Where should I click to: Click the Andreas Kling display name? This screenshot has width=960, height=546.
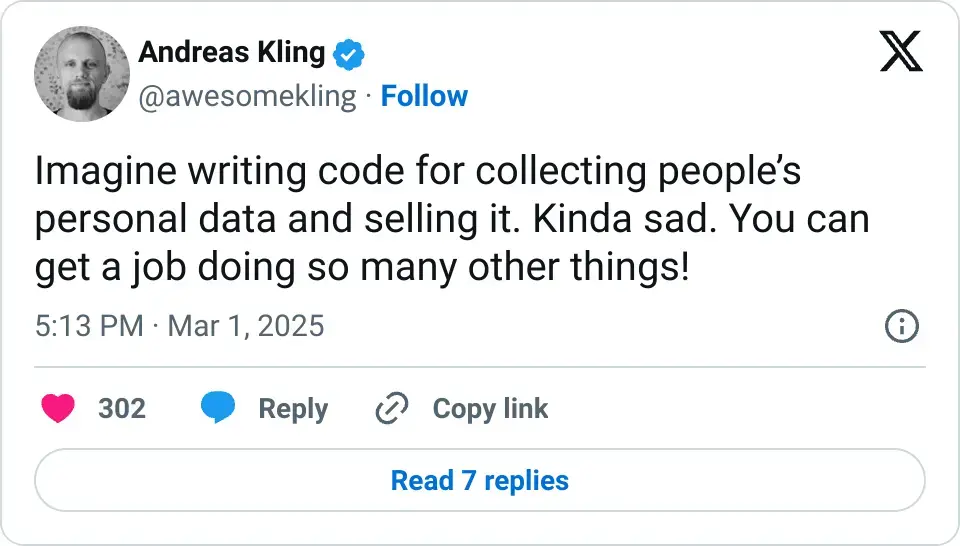tap(232, 53)
